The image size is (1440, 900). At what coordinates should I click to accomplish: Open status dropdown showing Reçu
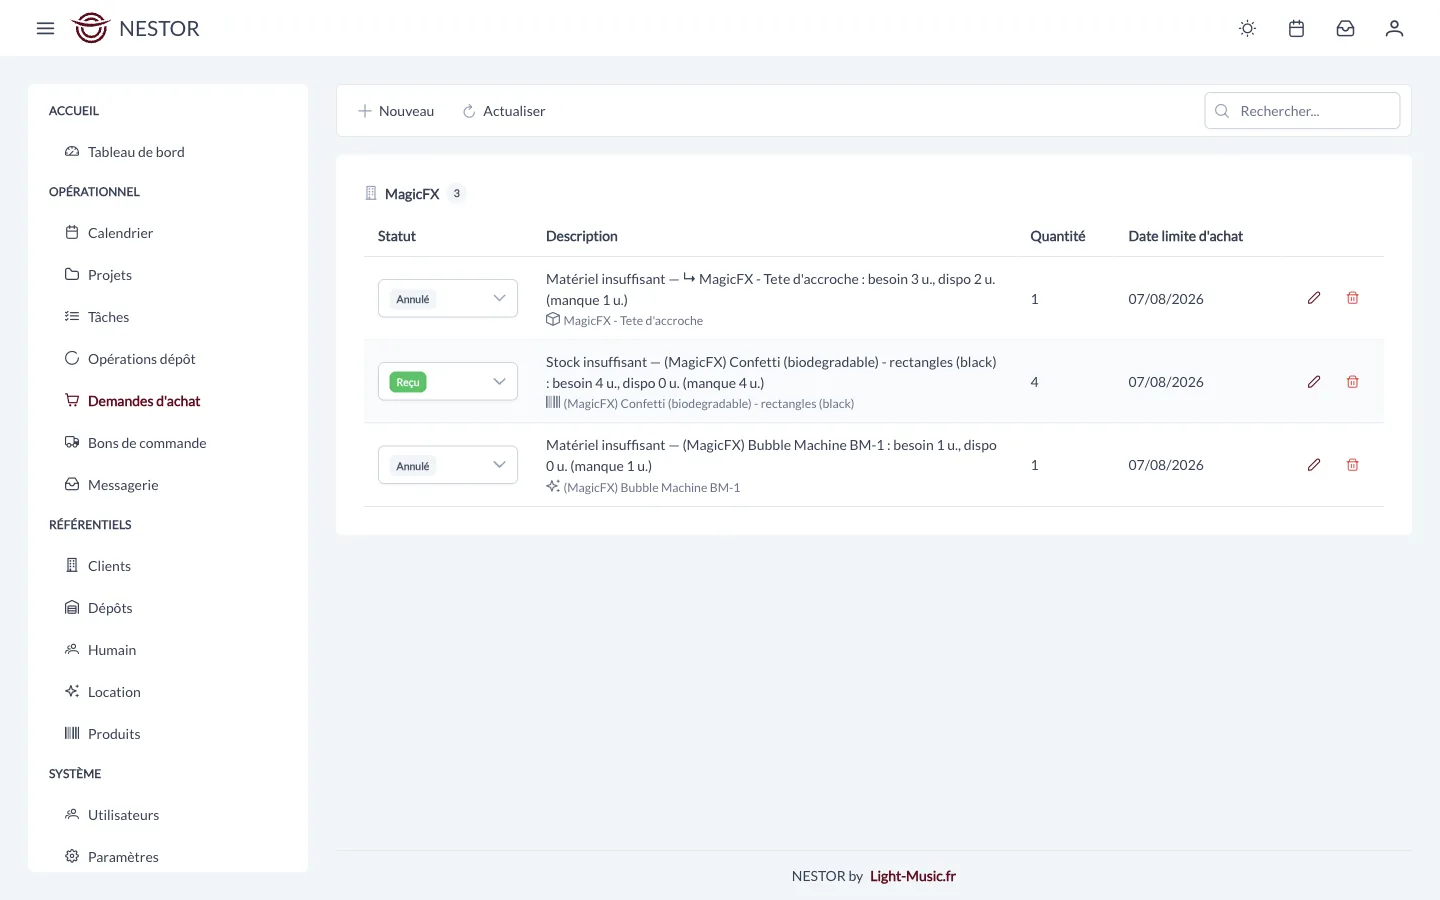(448, 382)
